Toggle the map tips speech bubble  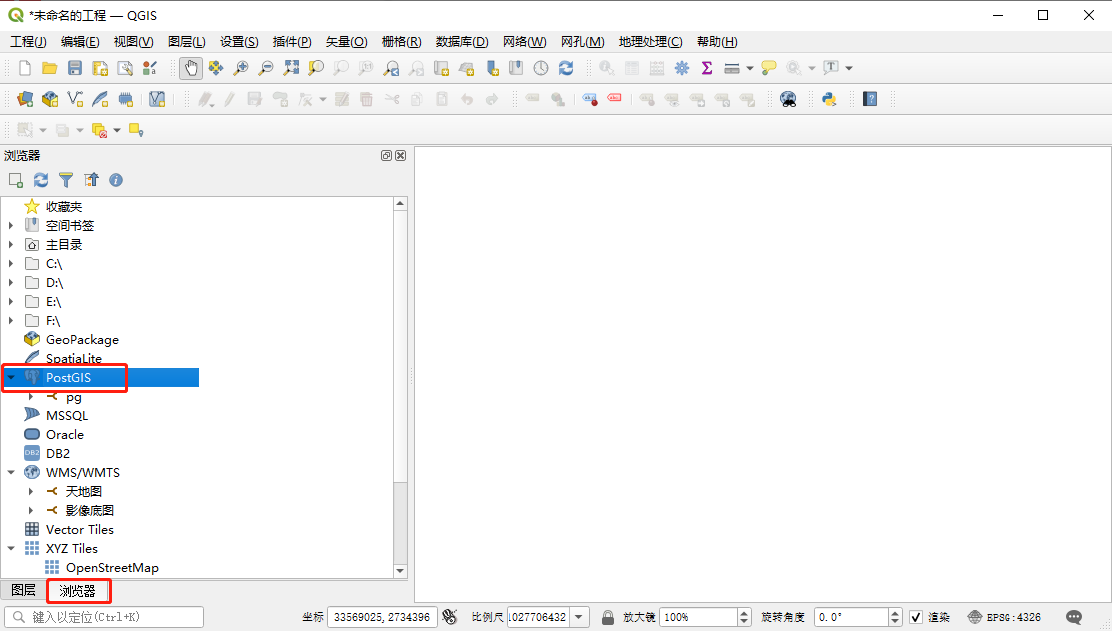[769, 68]
